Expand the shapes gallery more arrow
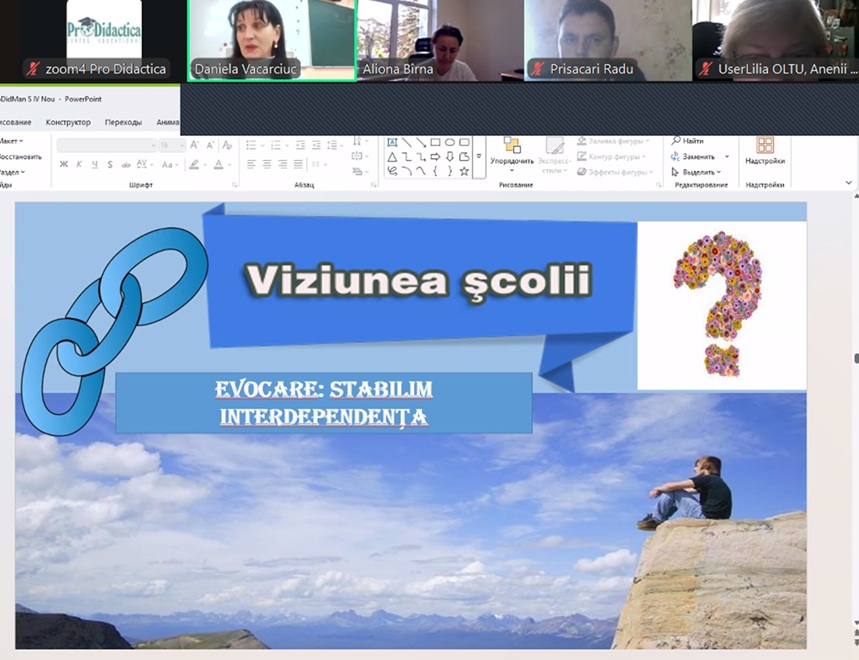The width and height of the screenshot is (859, 660). tap(479, 157)
